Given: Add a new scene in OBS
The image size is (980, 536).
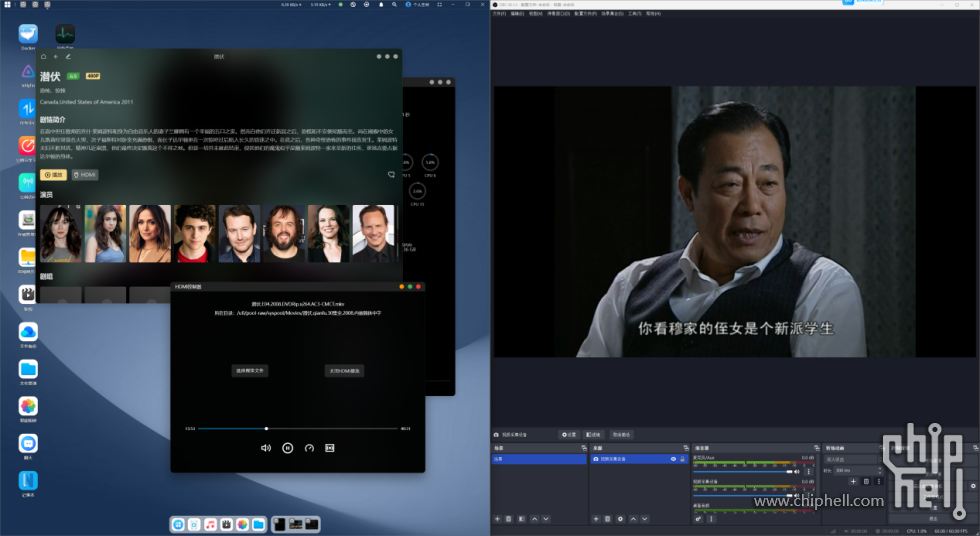Looking at the screenshot, I should pyautogui.click(x=498, y=519).
